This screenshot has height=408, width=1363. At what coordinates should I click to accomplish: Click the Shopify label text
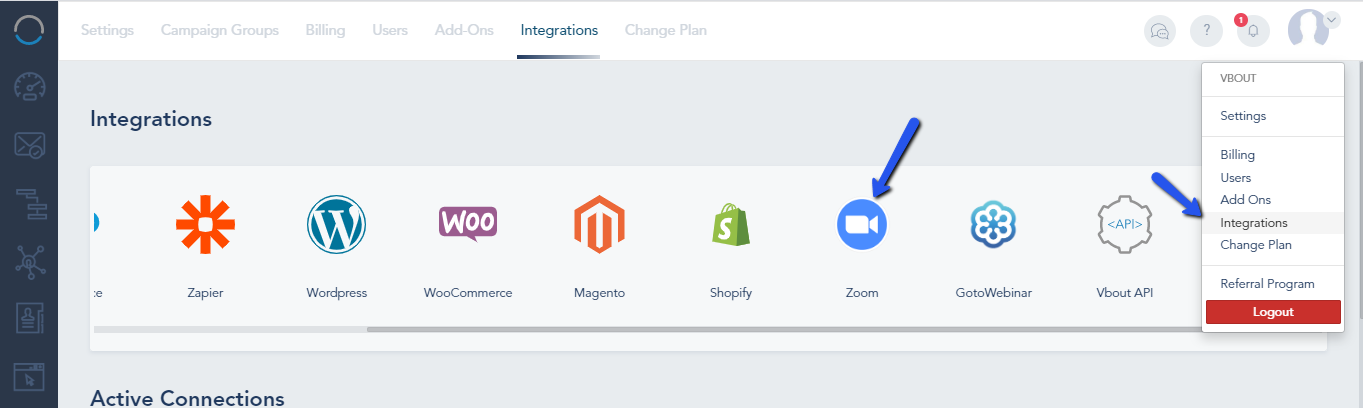[730, 293]
